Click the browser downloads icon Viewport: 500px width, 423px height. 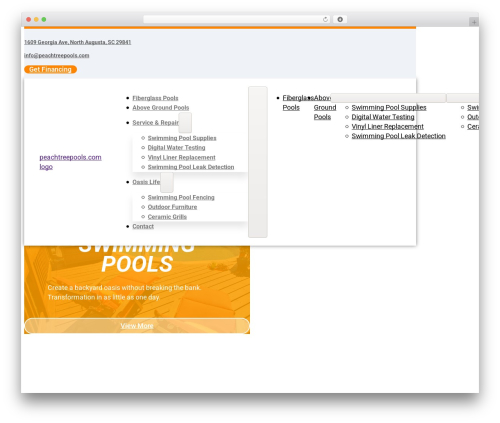click(340, 19)
